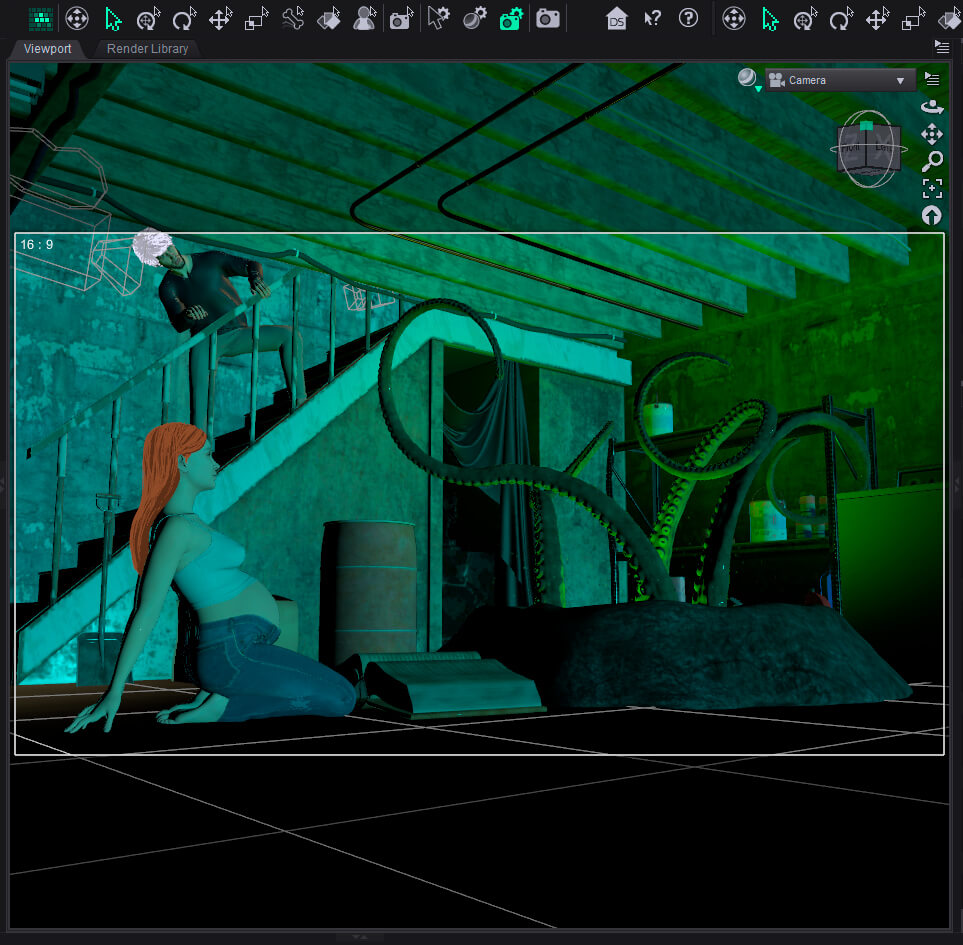Select Translate tool right of Help icon
Viewport: 963px width, 945px height.
[x=877, y=19]
